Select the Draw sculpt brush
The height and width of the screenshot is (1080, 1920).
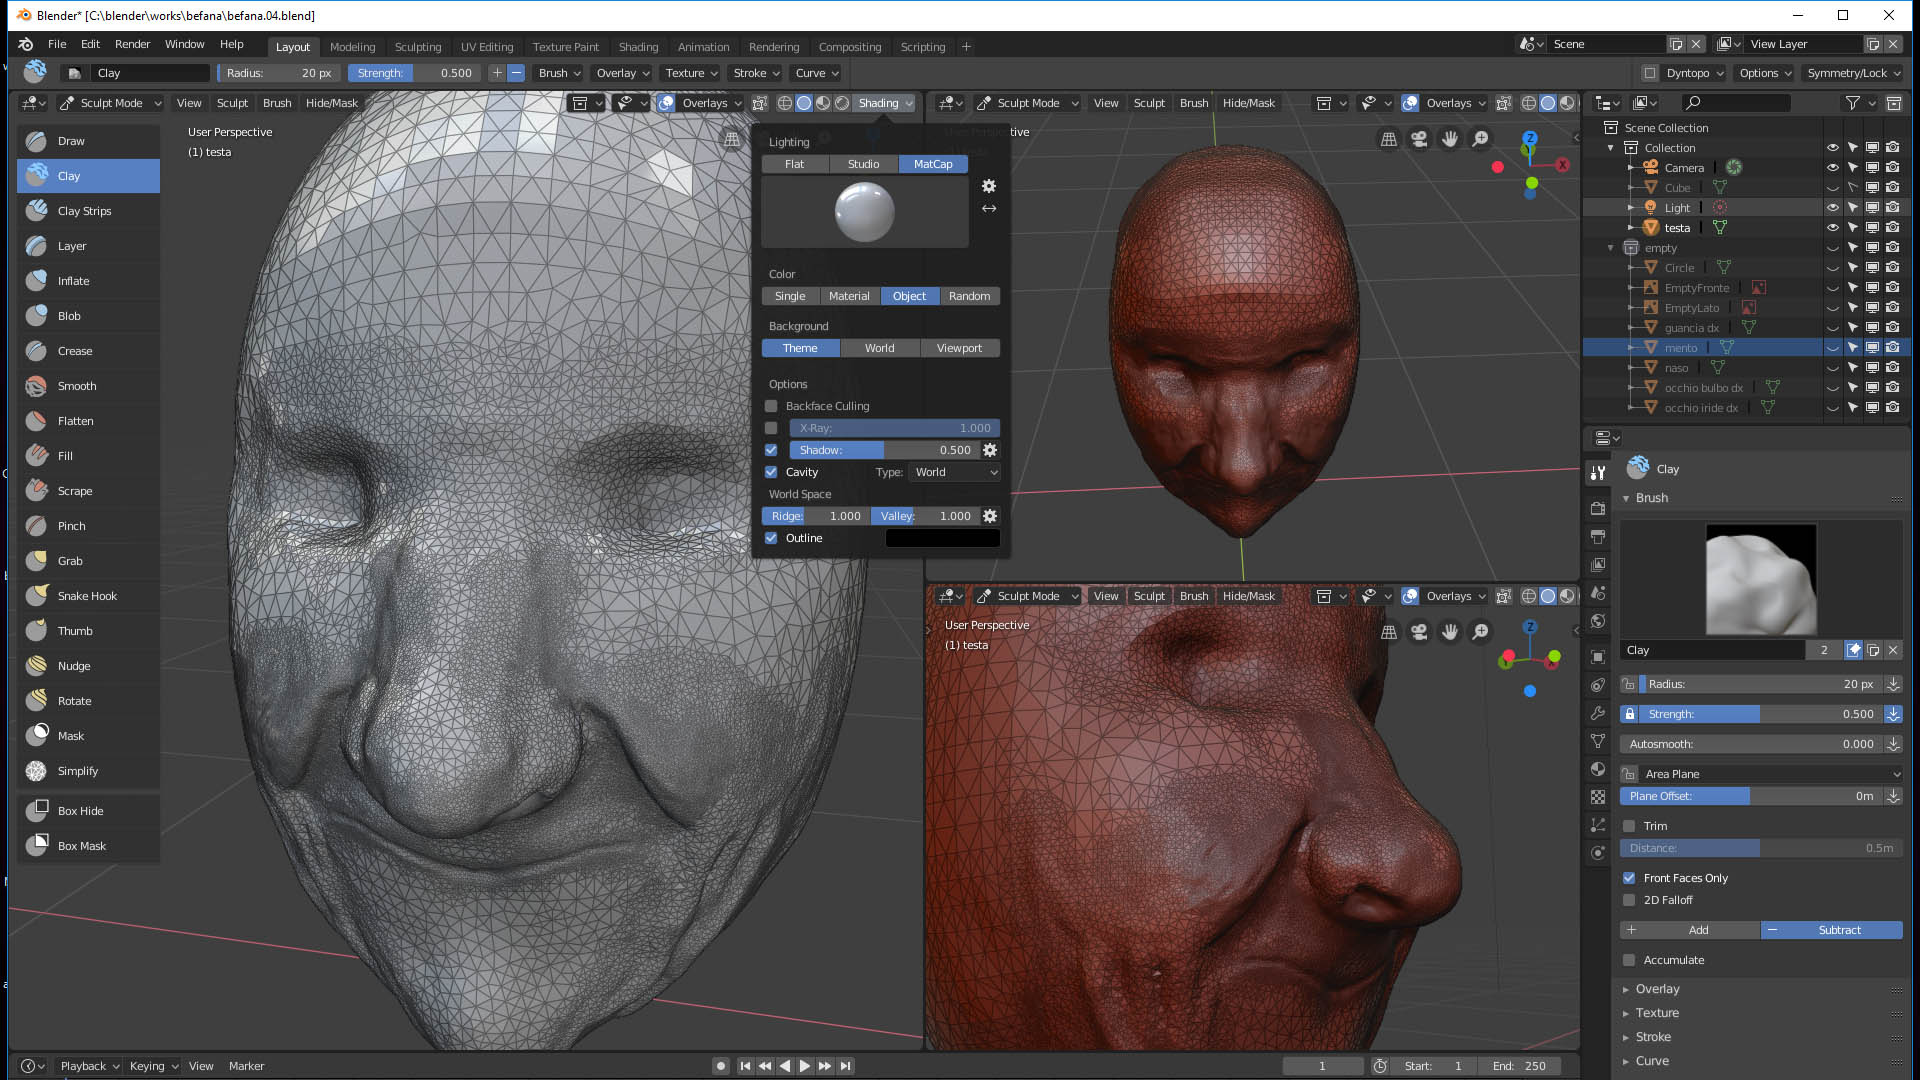click(88, 141)
